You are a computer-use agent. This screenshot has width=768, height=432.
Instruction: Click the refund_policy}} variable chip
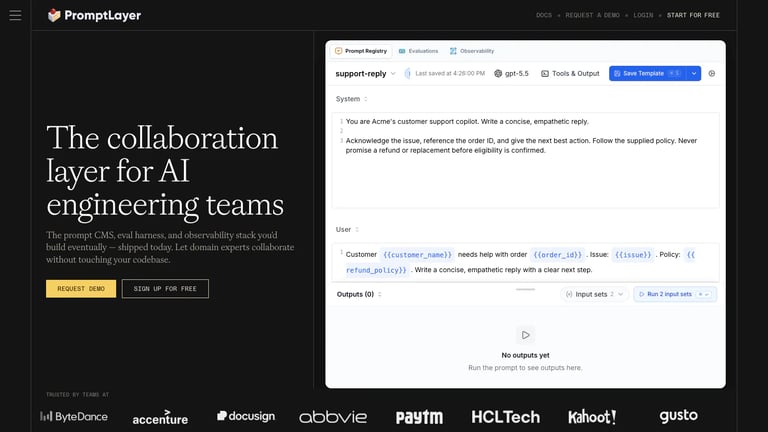click(x=376, y=270)
